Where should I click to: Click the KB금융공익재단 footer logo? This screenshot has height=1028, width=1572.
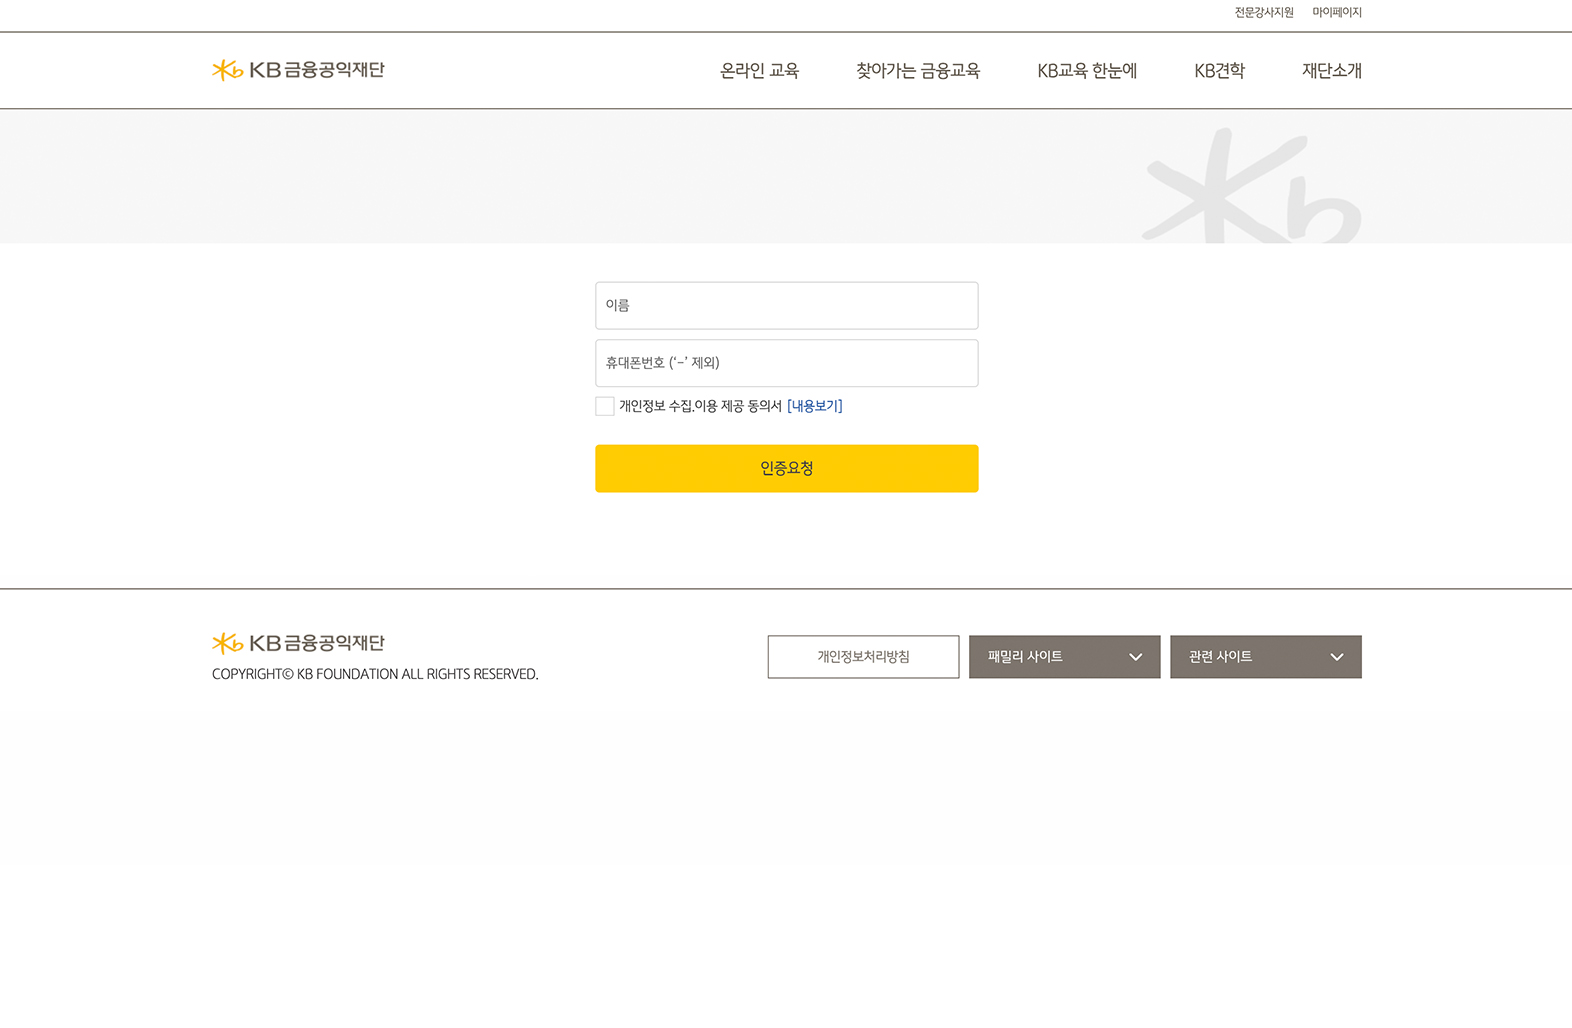pos(298,643)
